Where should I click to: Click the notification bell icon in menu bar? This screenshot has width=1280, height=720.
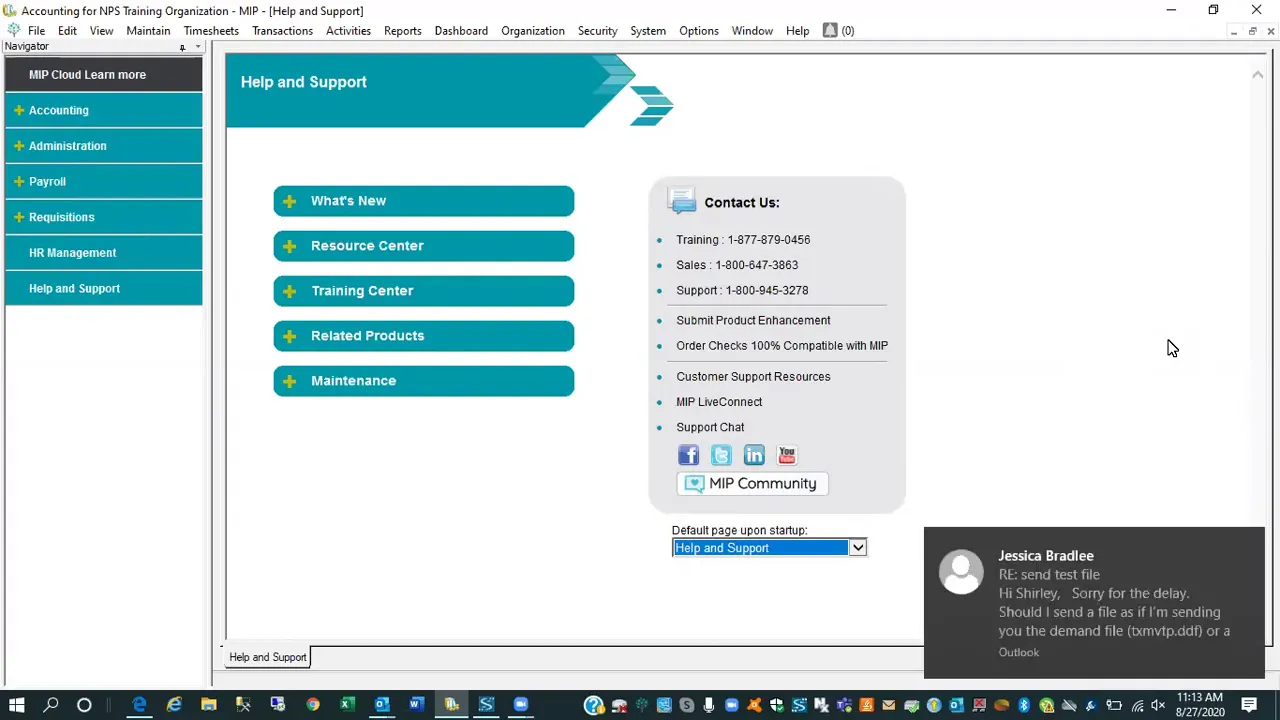point(830,31)
